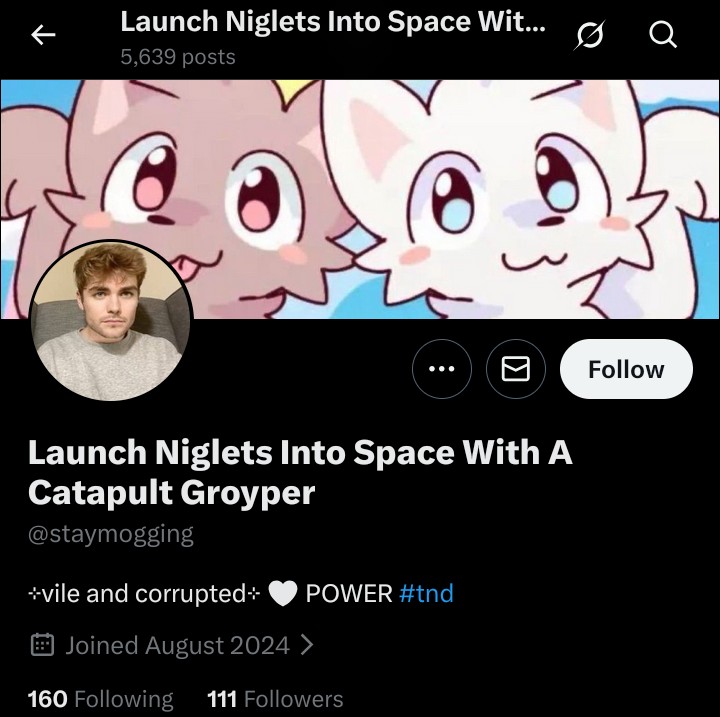Open the three-dot more options menu
The height and width of the screenshot is (717, 720).
click(x=441, y=369)
